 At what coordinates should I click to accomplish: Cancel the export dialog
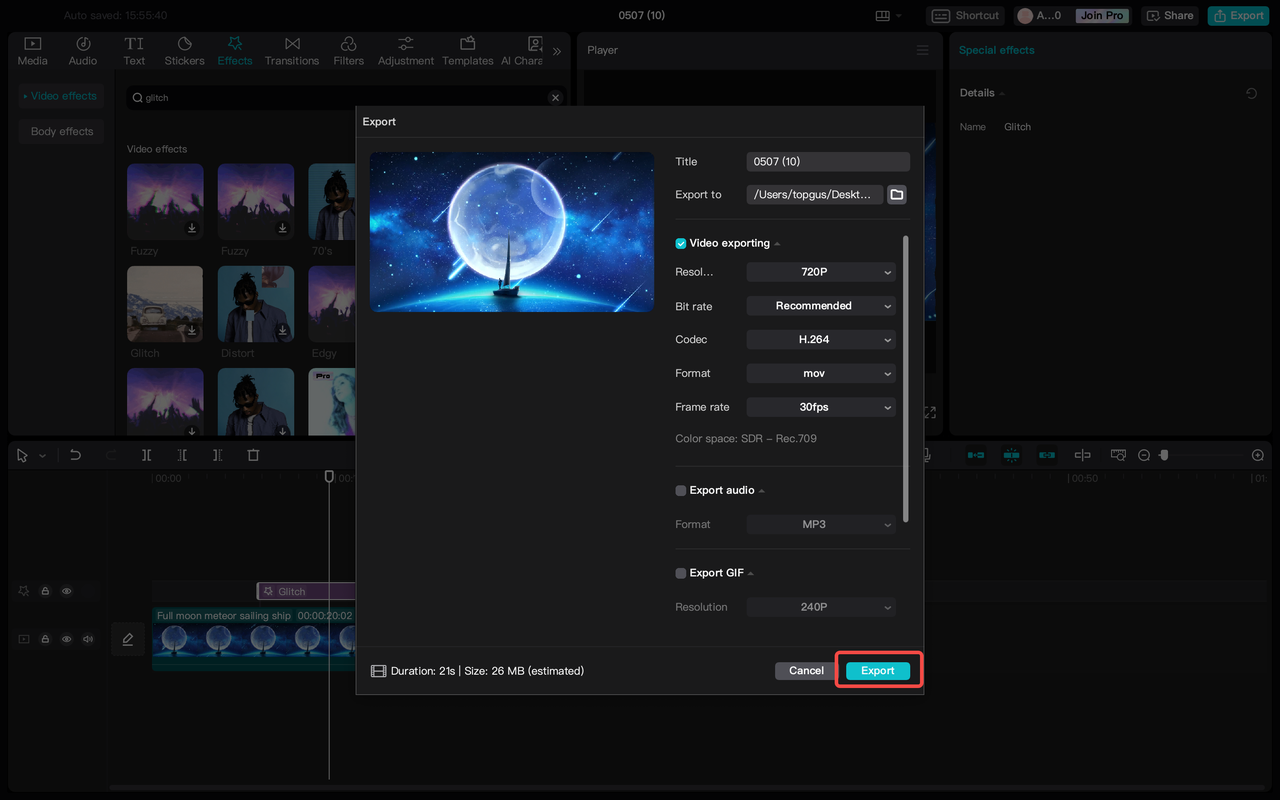pyautogui.click(x=804, y=670)
